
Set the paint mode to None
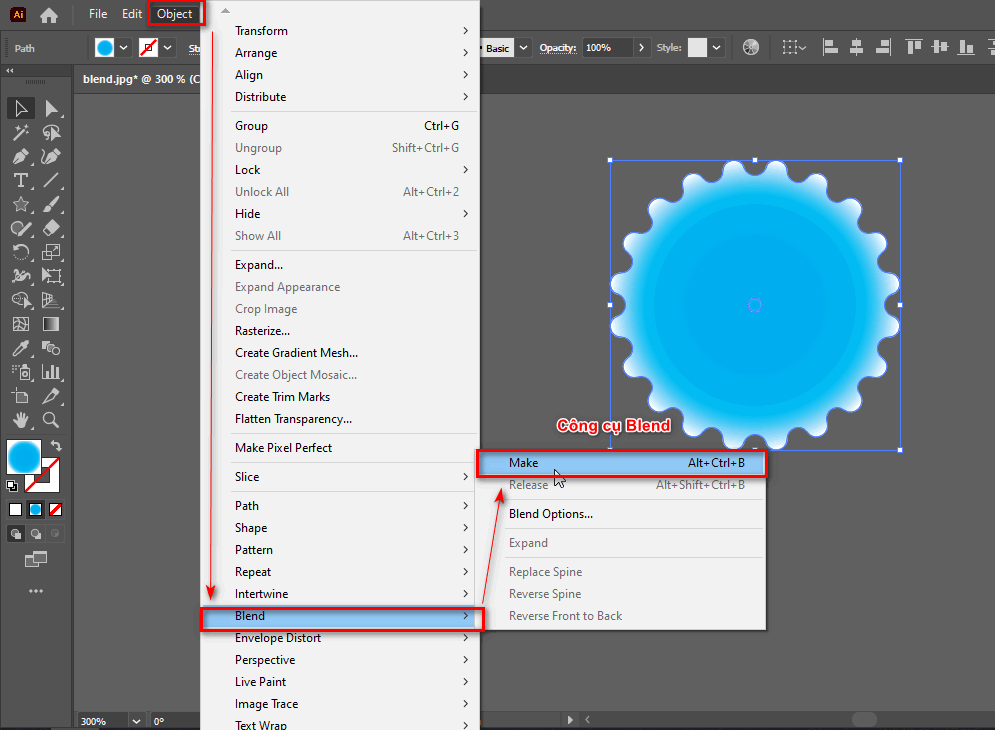click(56, 509)
